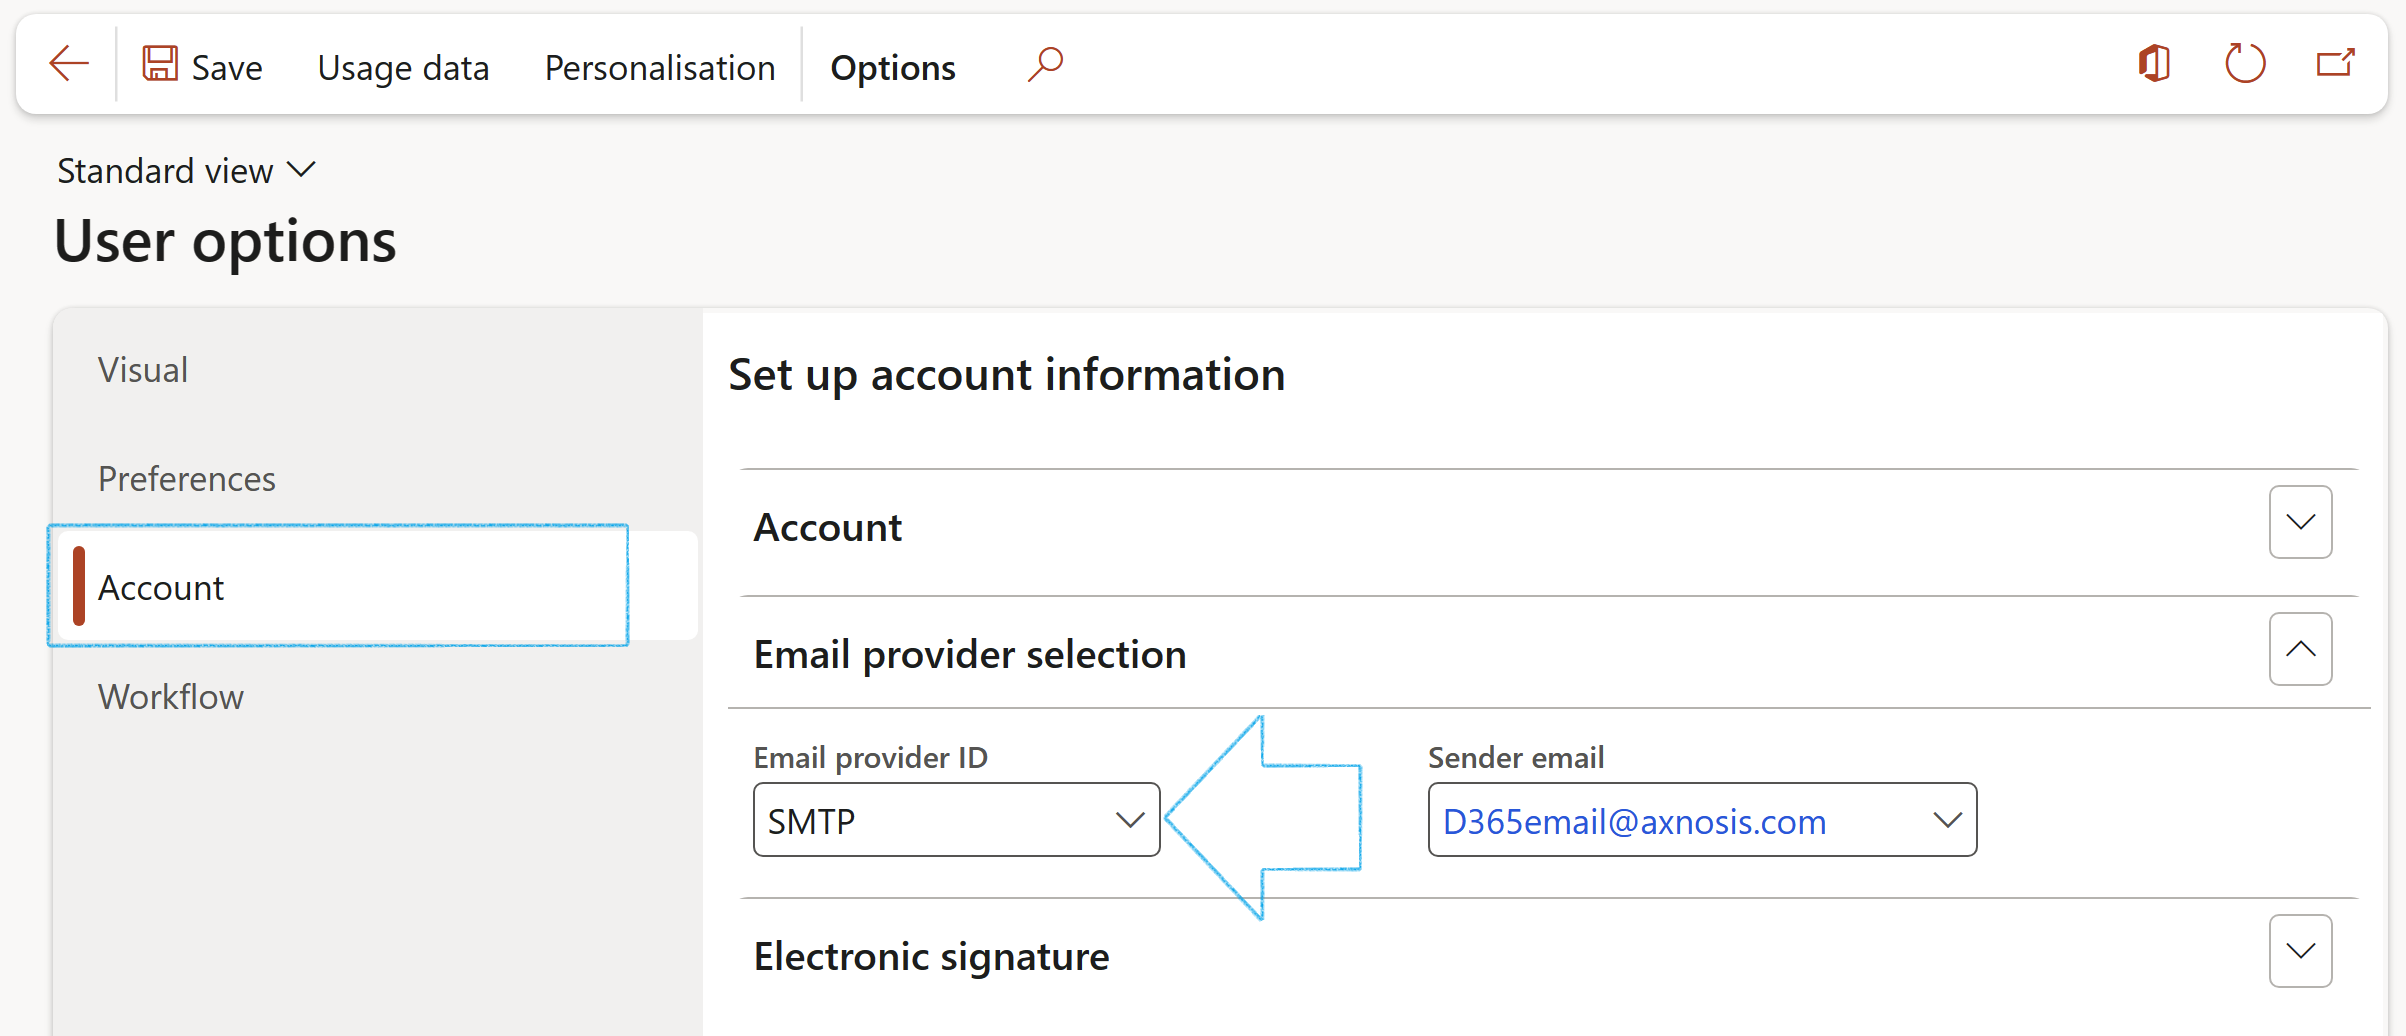The height and width of the screenshot is (1036, 2406).
Task: Open the search magnifier in toolbar
Action: pyautogui.click(x=1045, y=65)
